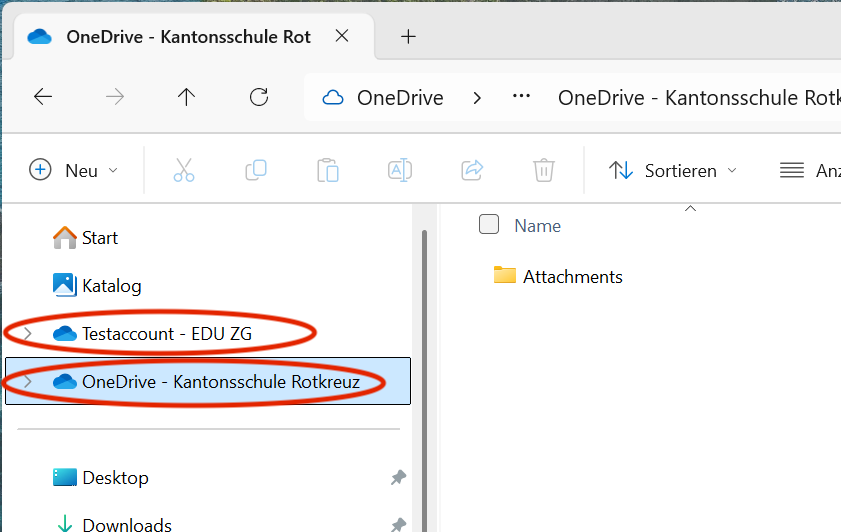Open a new tab with plus
This screenshot has width=841, height=532.
click(408, 36)
